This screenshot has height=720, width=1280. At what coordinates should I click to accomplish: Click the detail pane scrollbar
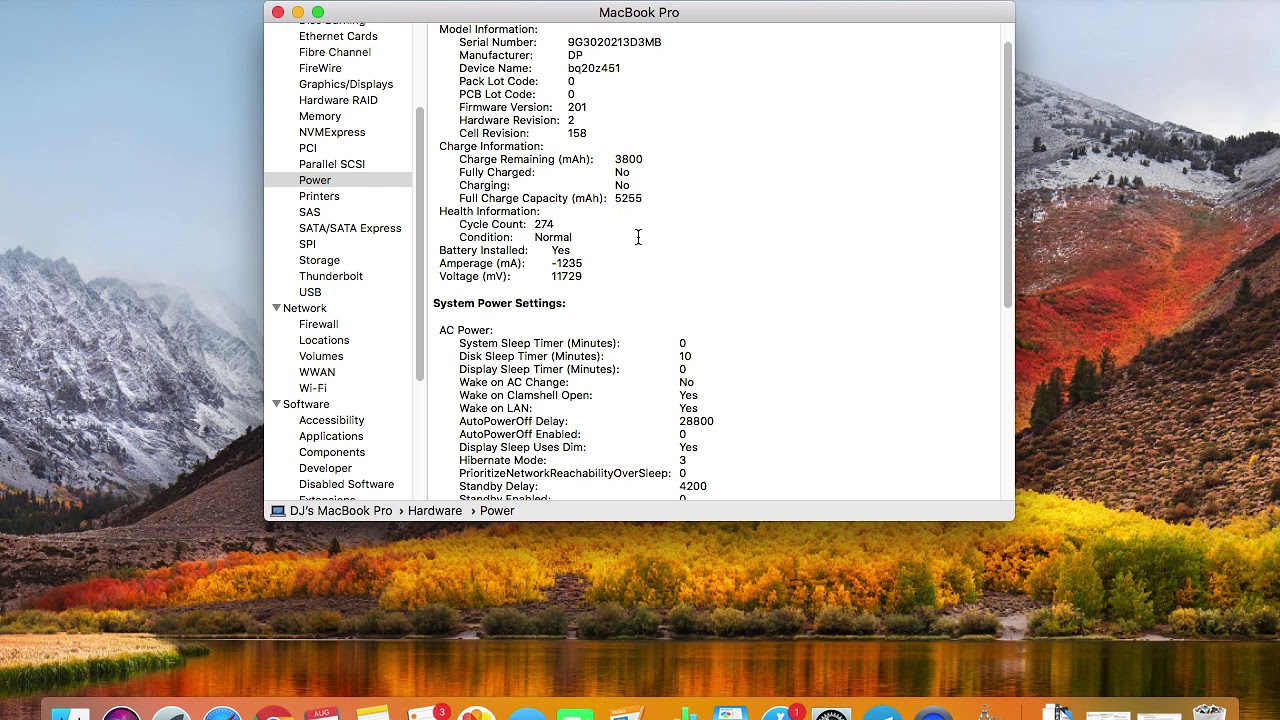(x=1008, y=175)
